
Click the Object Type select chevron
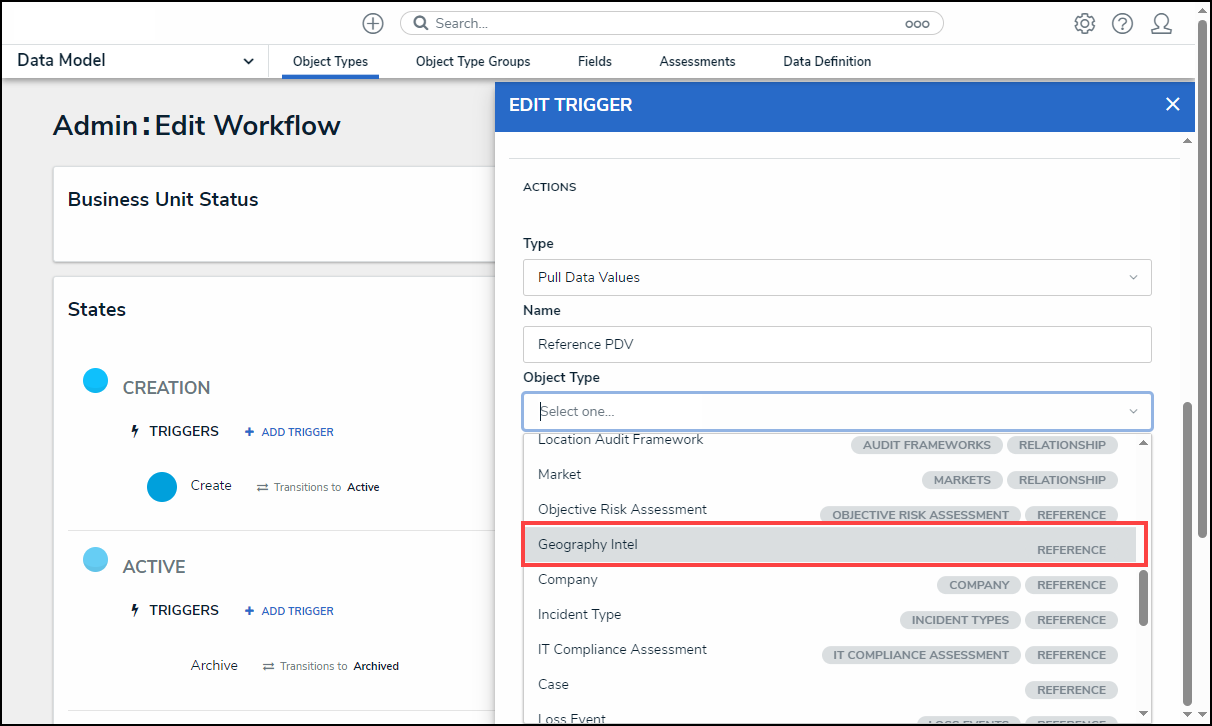(1133, 411)
